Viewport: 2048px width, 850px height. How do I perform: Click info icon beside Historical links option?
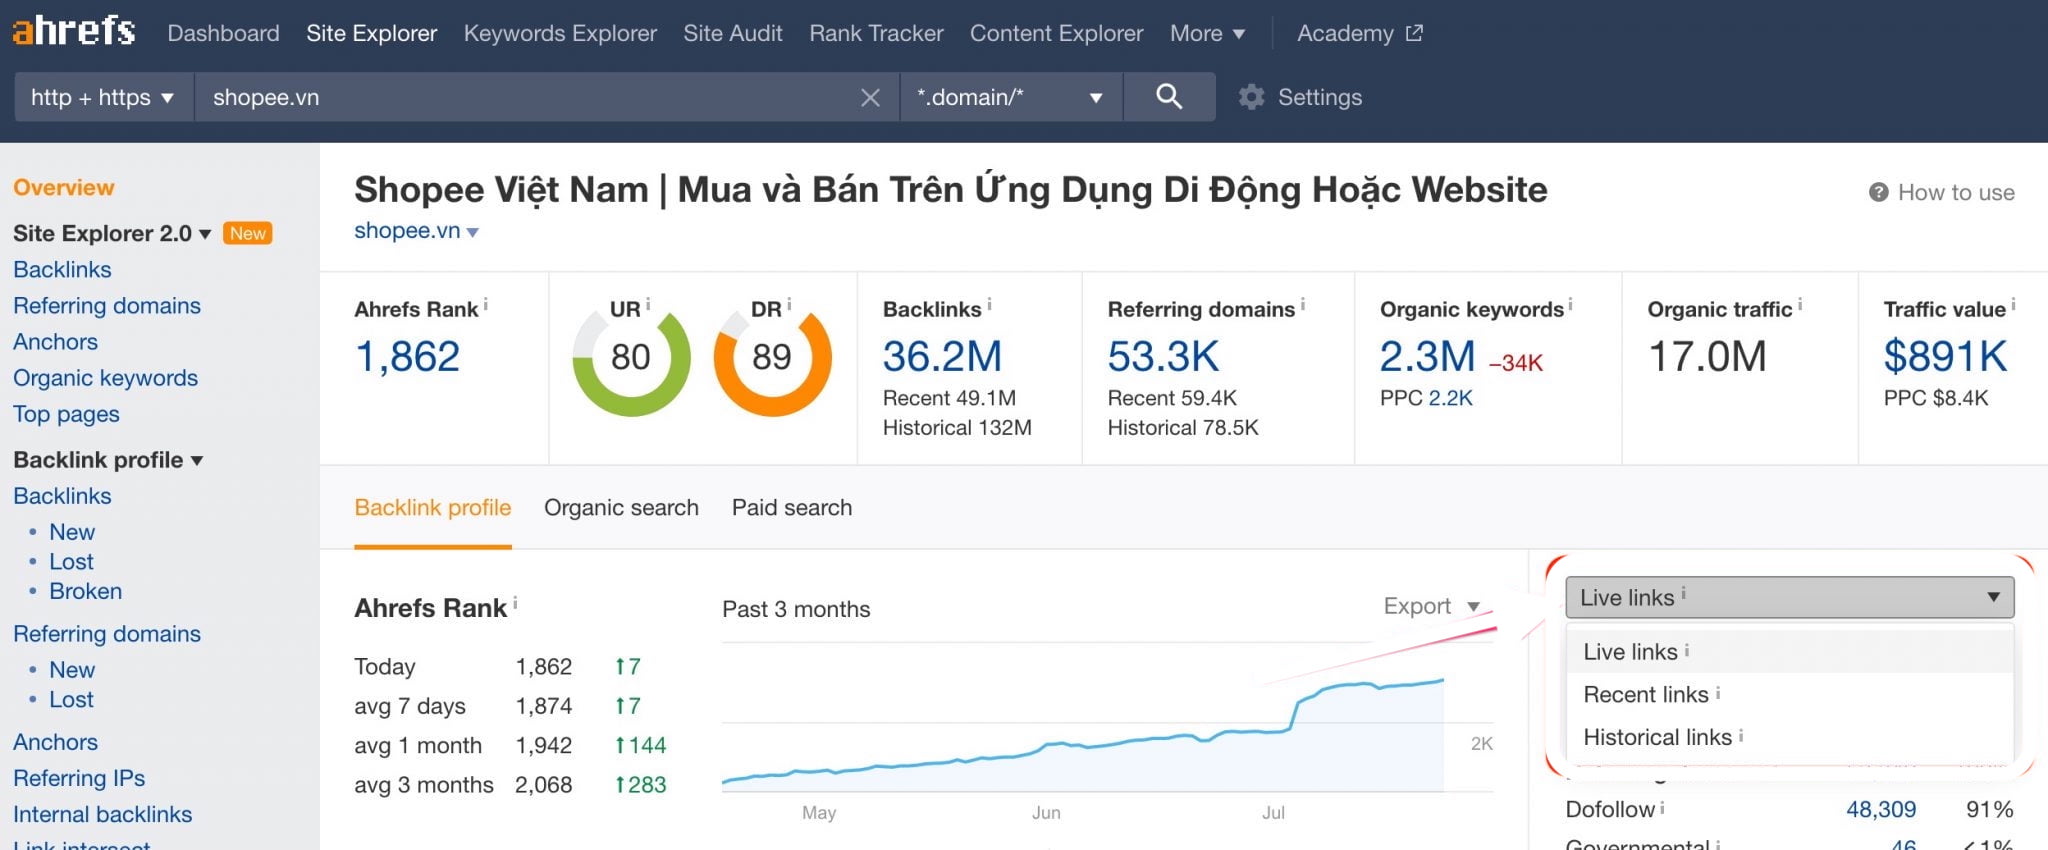(x=1741, y=735)
